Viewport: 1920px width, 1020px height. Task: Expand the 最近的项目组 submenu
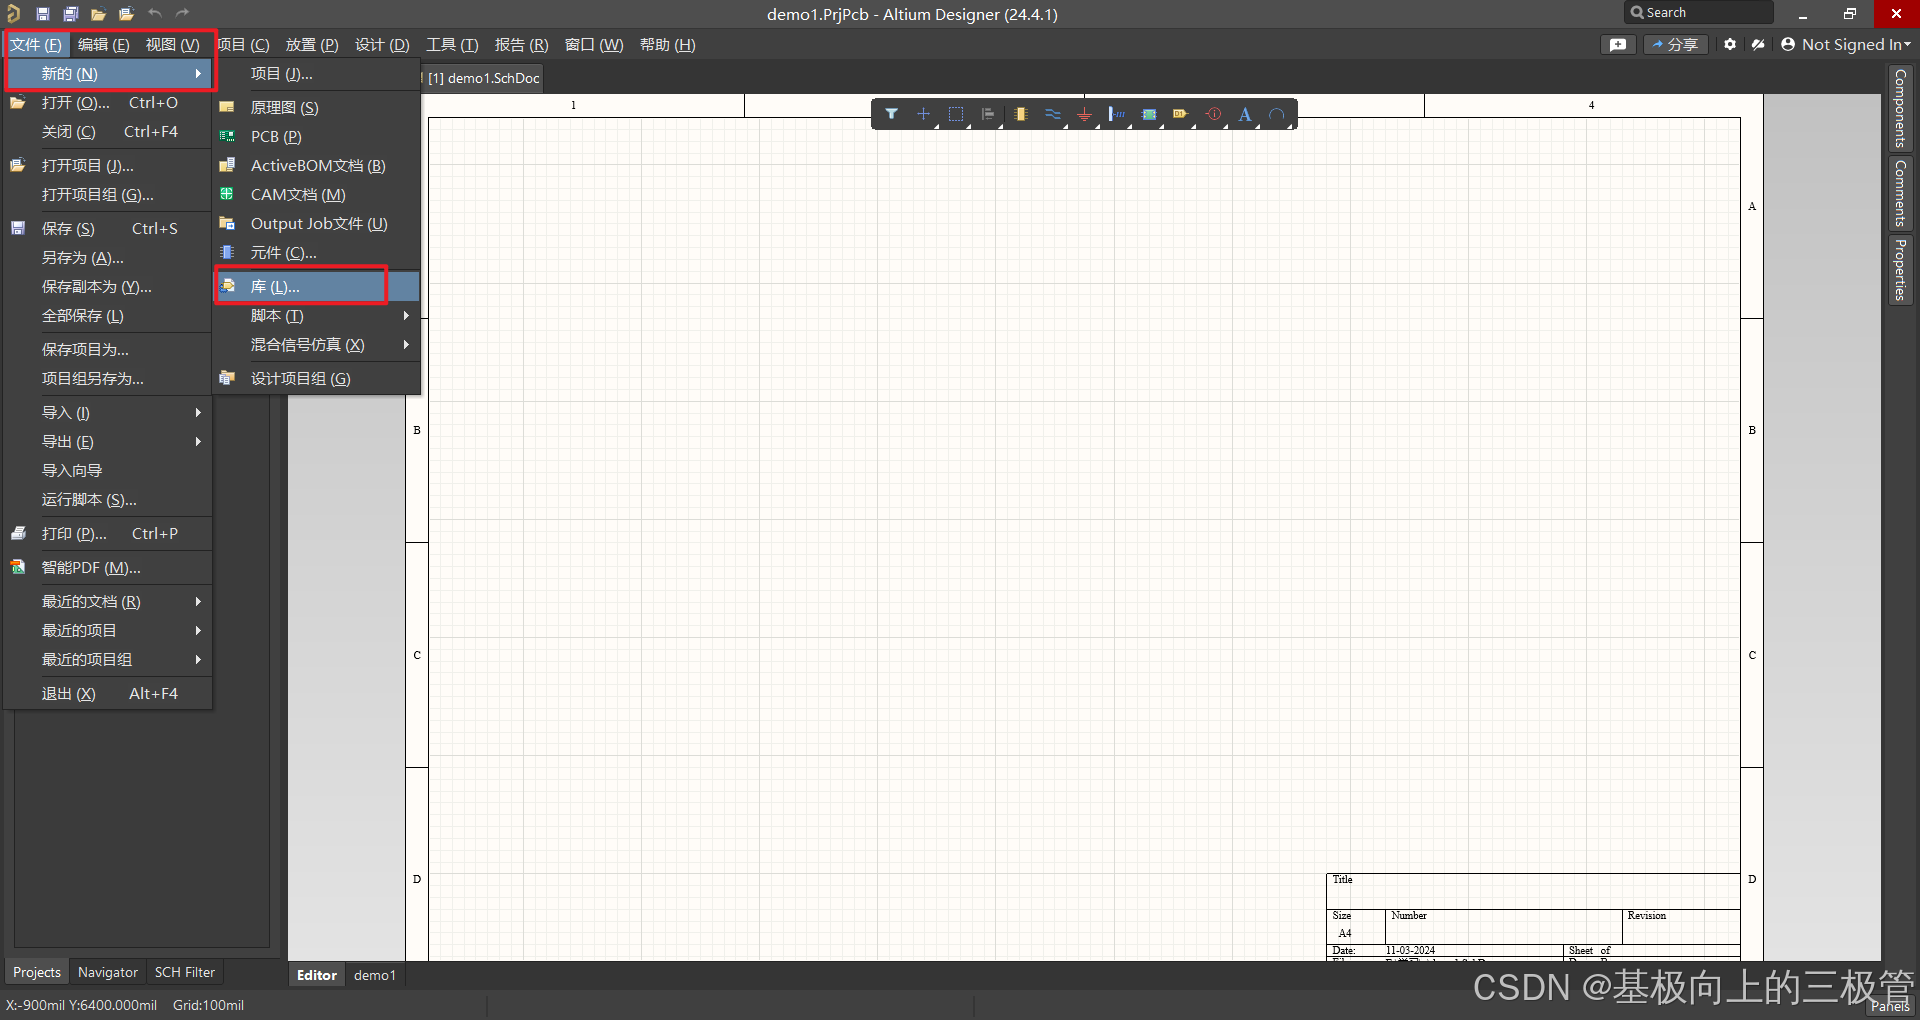click(108, 659)
